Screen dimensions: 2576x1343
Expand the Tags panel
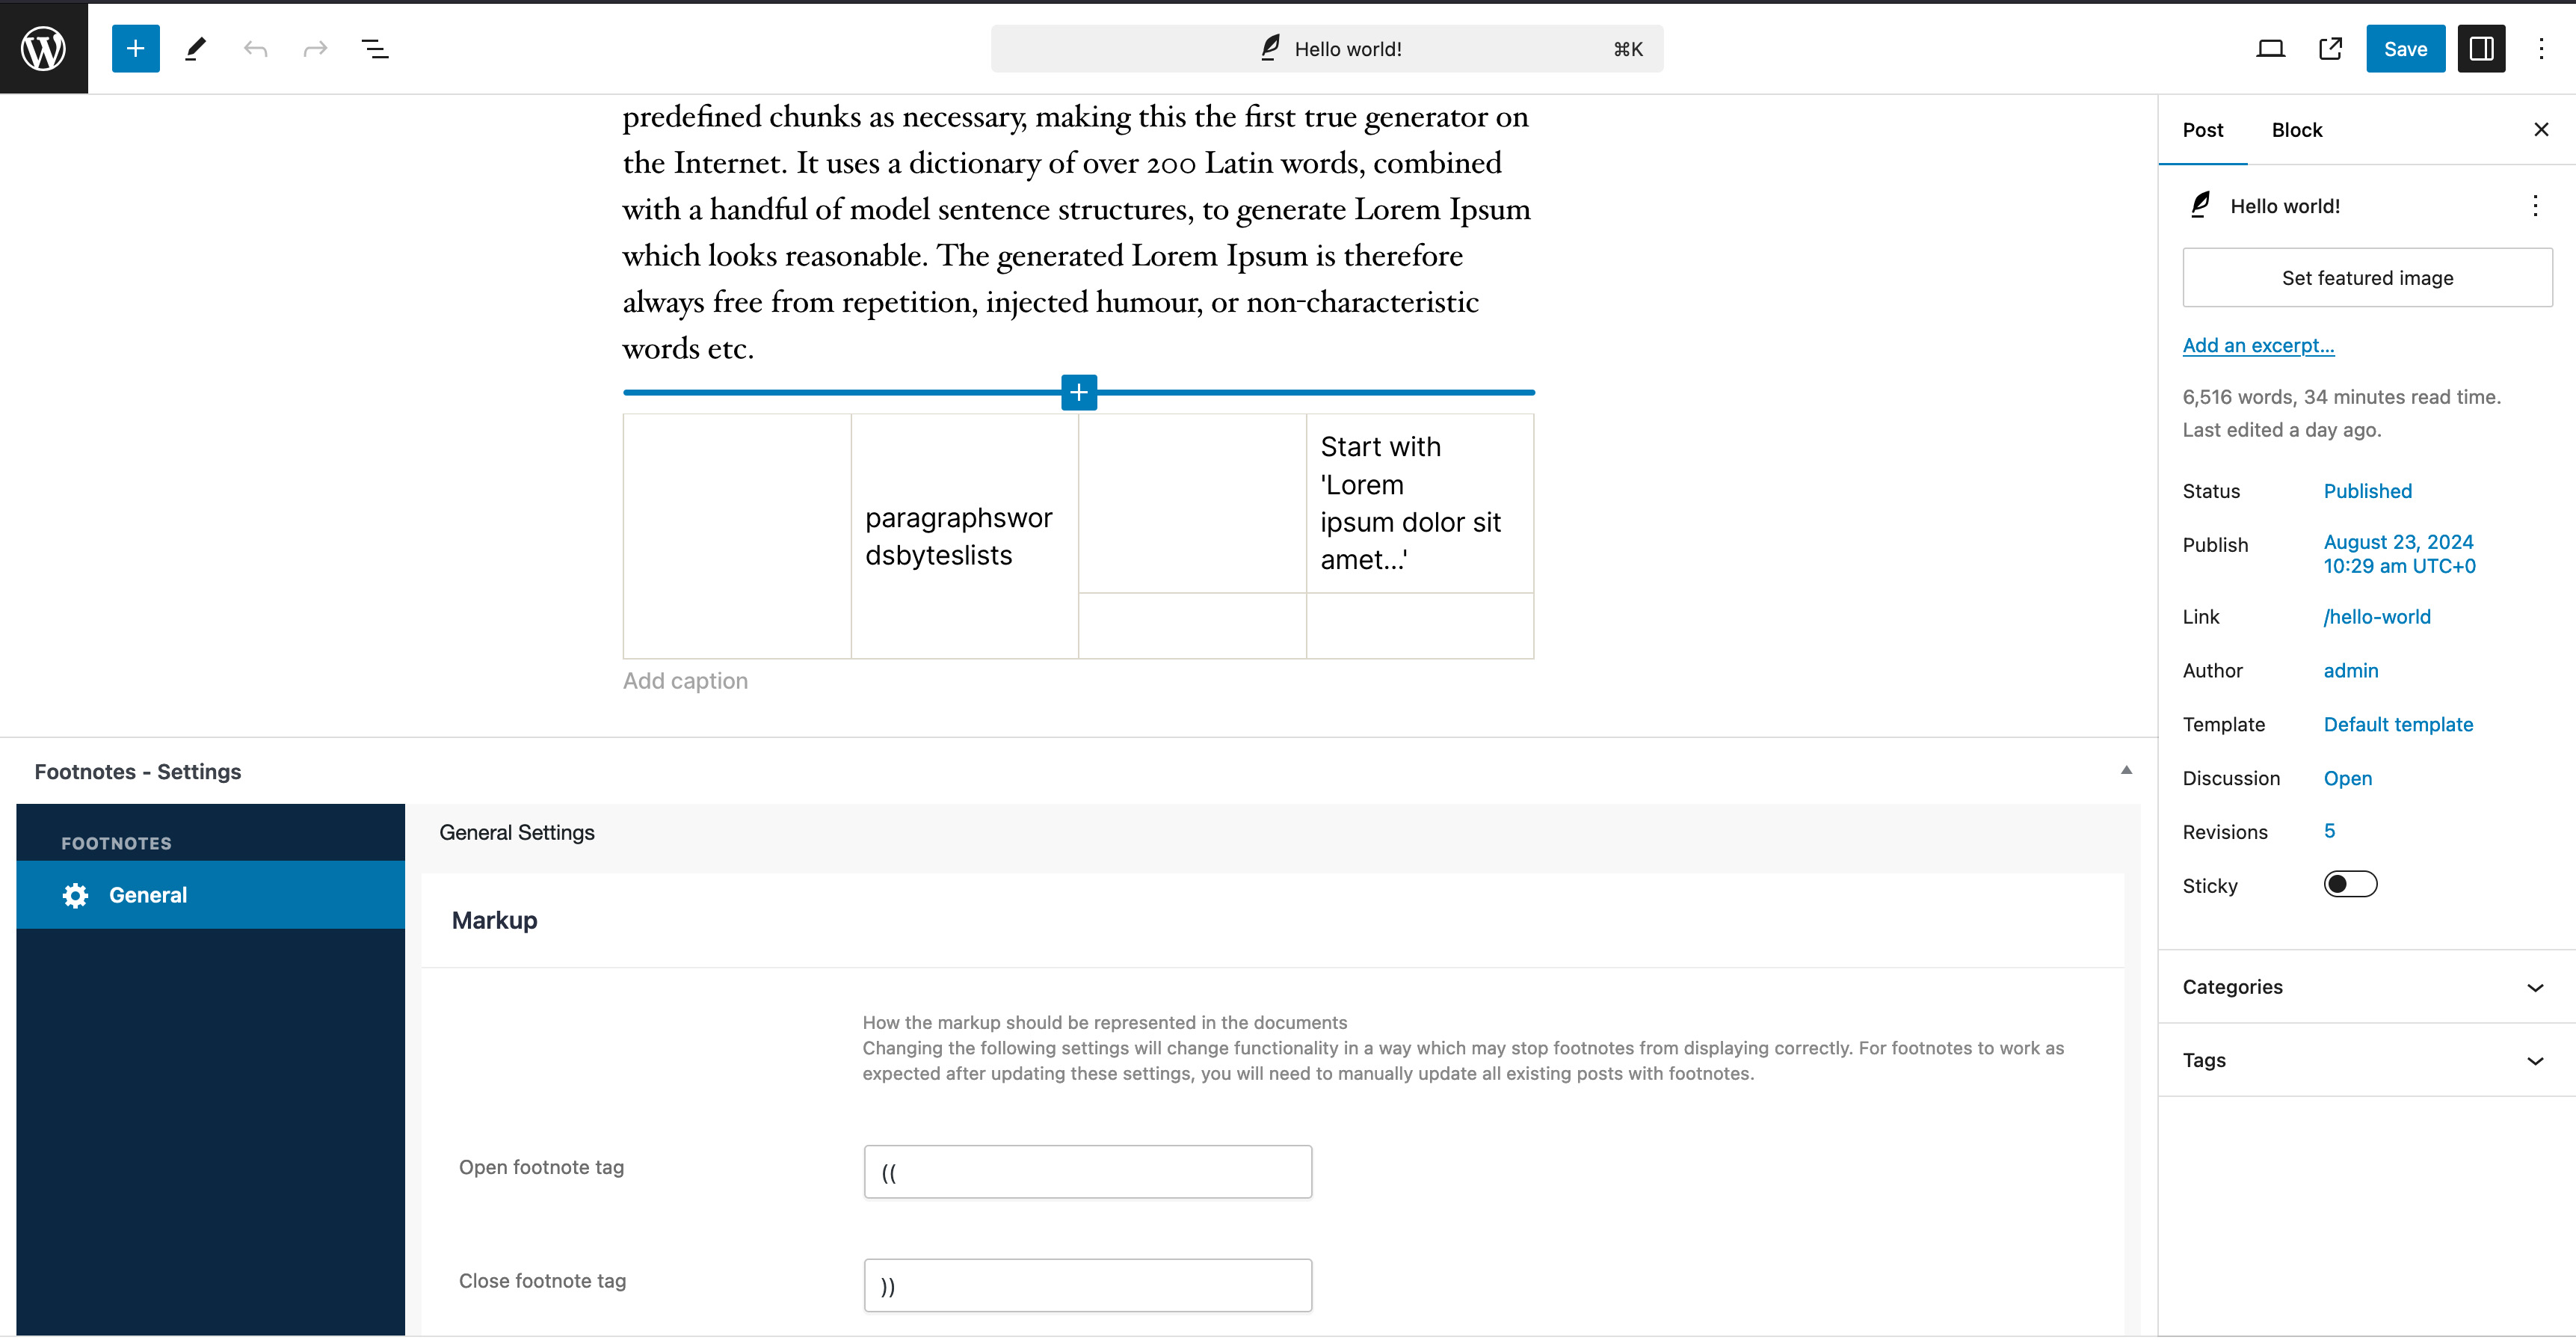pyautogui.click(x=2367, y=1060)
